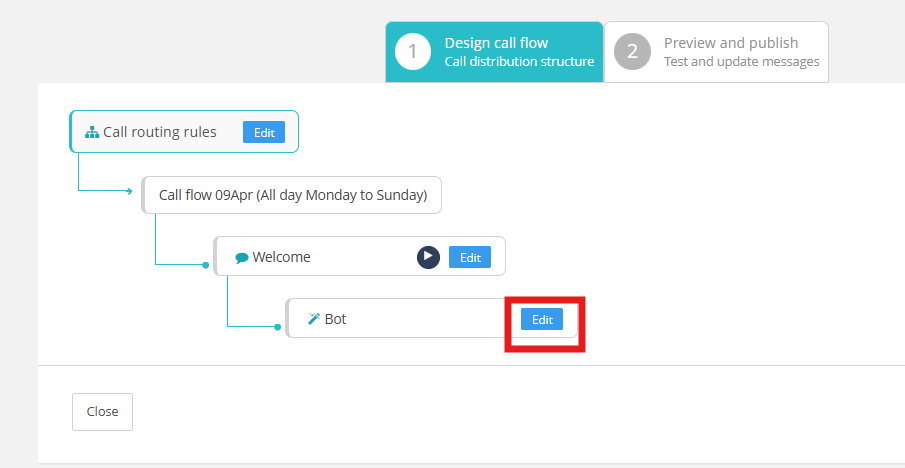This screenshot has width=905, height=468.
Task: Close the call flow designer
Action: pyautogui.click(x=102, y=411)
